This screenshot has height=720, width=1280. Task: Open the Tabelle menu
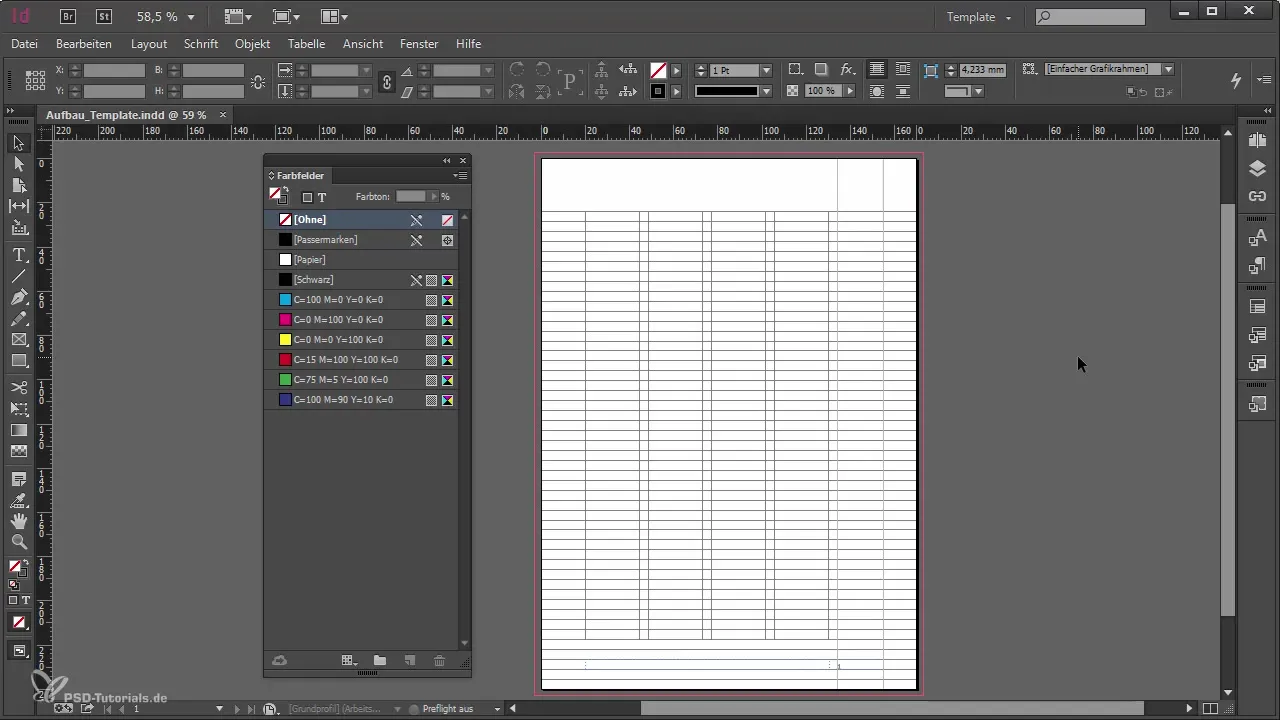tap(306, 44)
